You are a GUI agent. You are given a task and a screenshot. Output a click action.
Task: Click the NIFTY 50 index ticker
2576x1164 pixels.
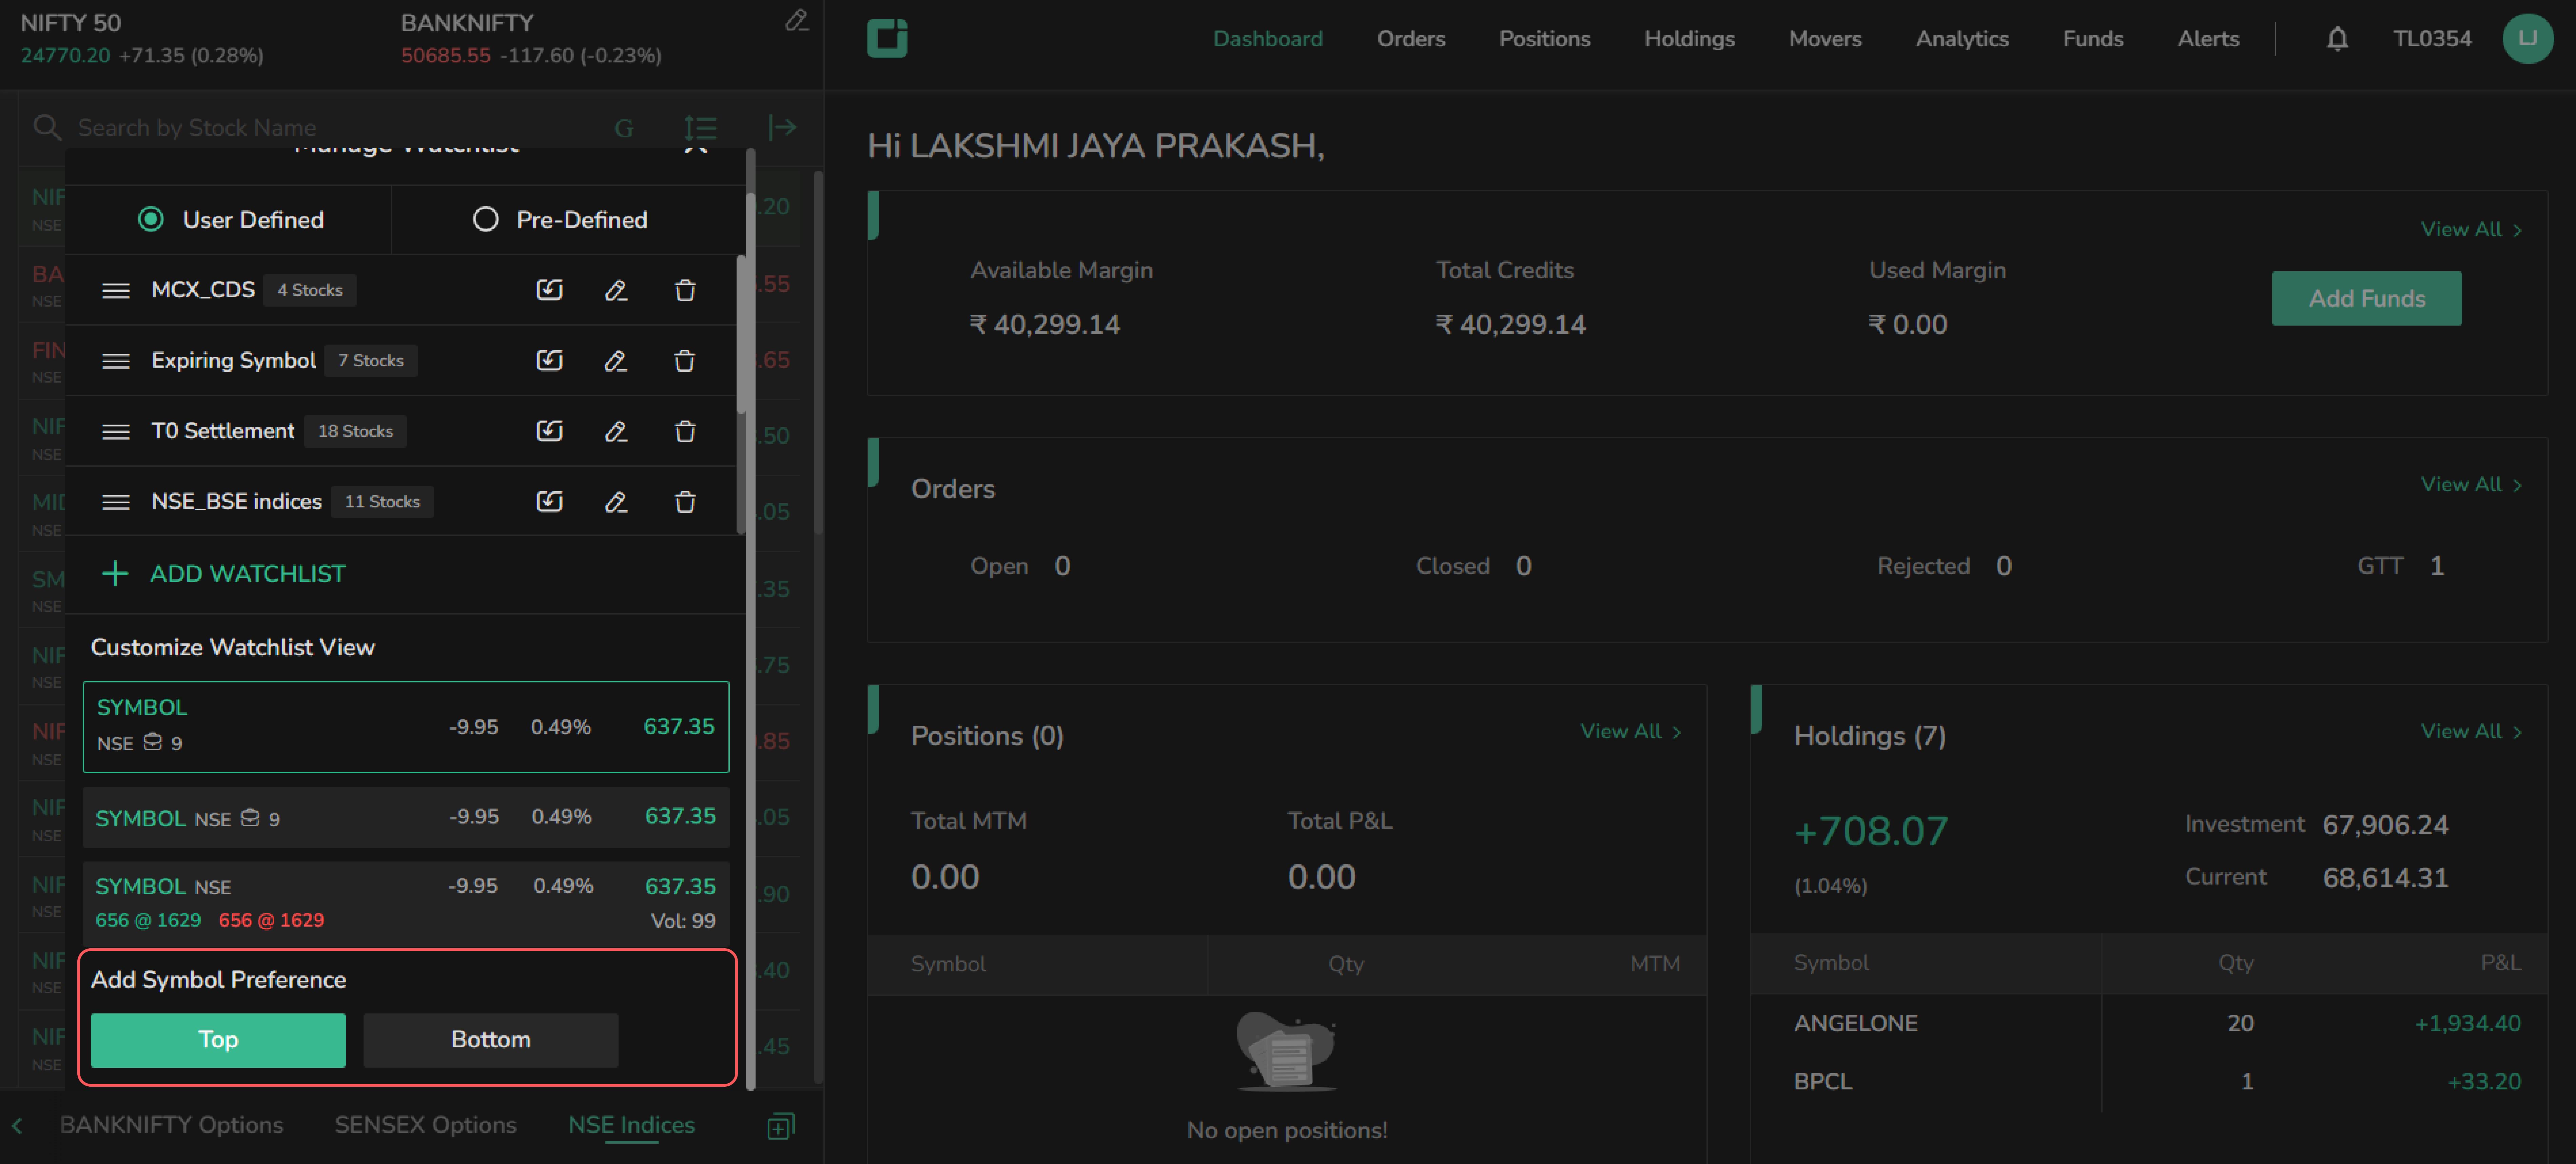tap(142, 39)
